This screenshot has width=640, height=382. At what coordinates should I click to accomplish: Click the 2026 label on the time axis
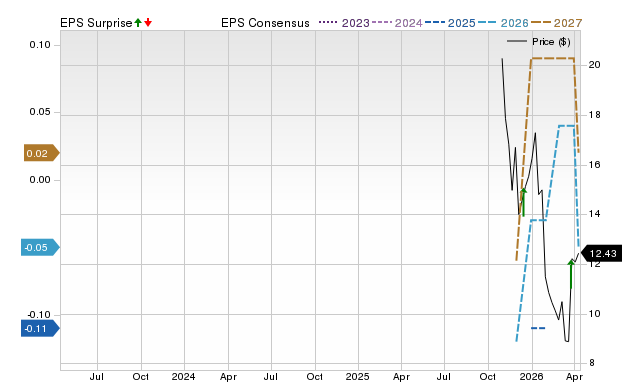pos(531,376)
